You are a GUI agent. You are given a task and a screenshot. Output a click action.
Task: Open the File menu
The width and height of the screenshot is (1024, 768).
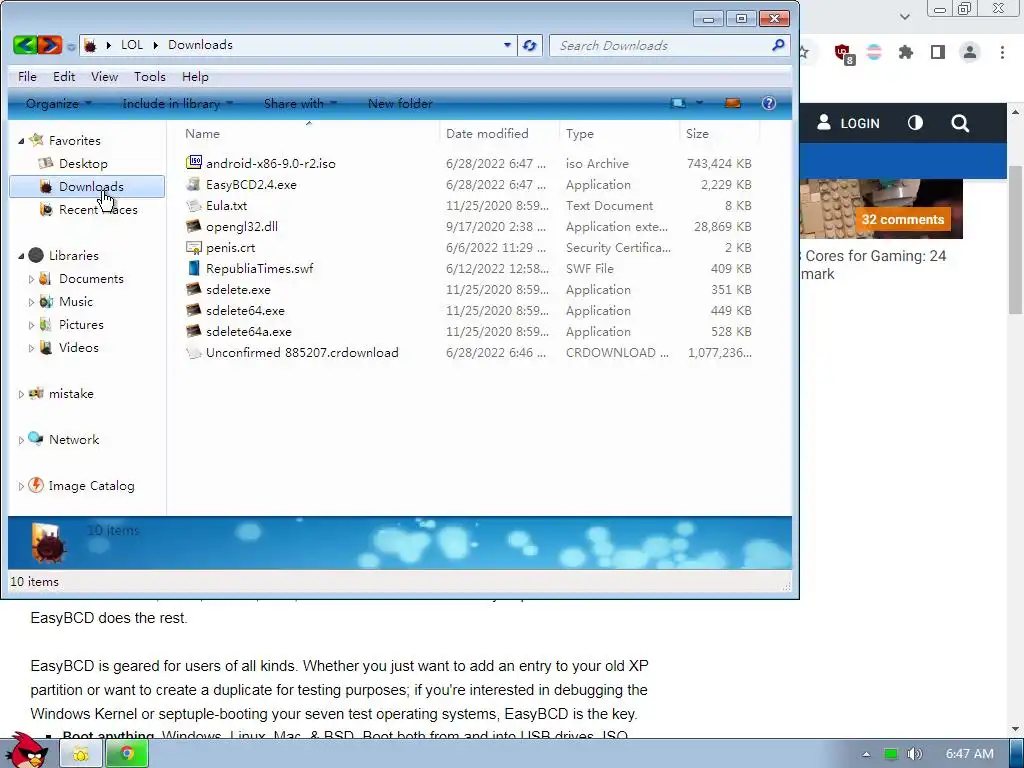point(27,76)
